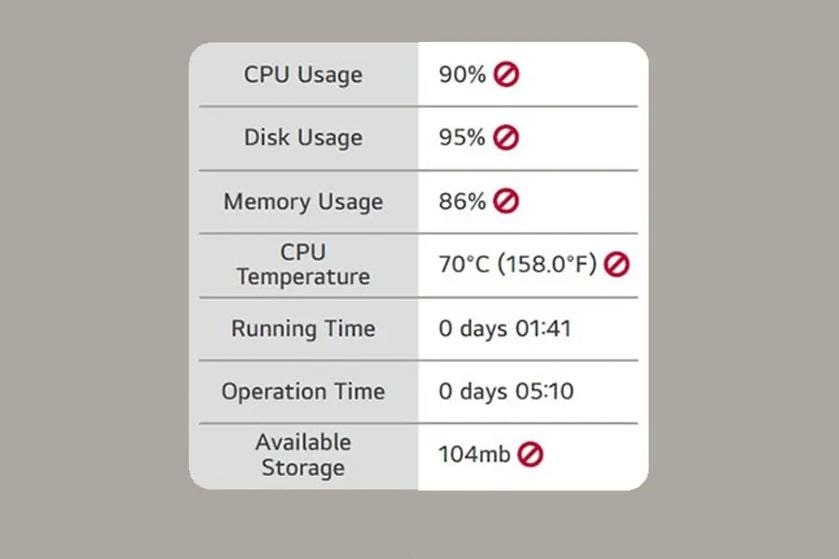Click the 104mb available storage value
839x559 pixels.
474,455
